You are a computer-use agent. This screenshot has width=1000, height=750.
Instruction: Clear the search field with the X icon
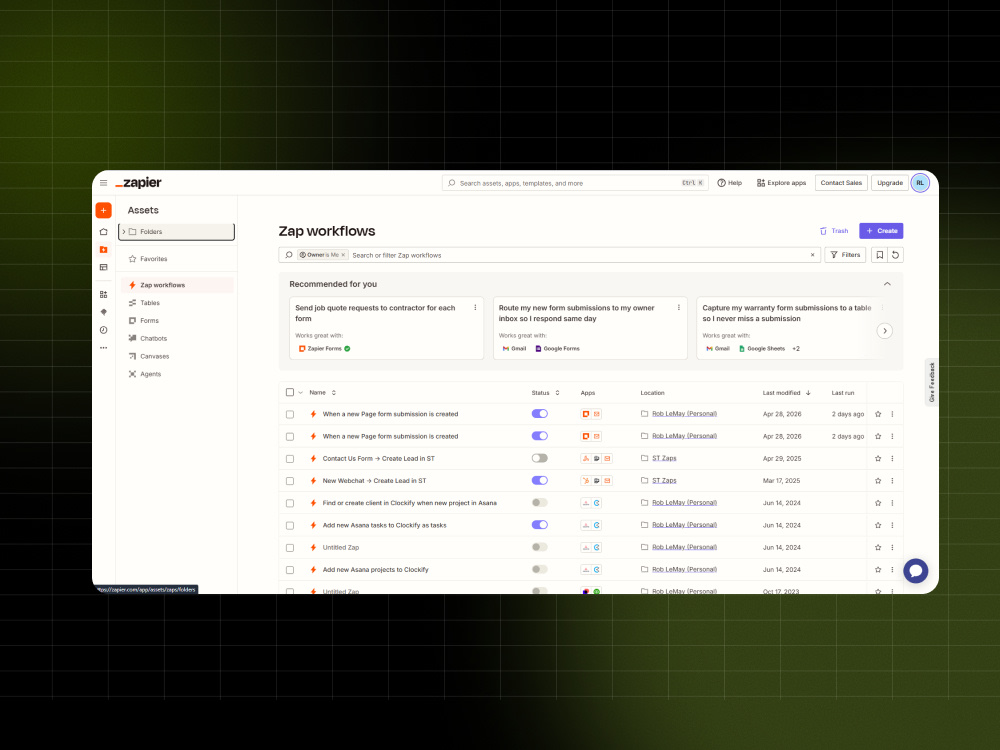click(x=812, y=255)
